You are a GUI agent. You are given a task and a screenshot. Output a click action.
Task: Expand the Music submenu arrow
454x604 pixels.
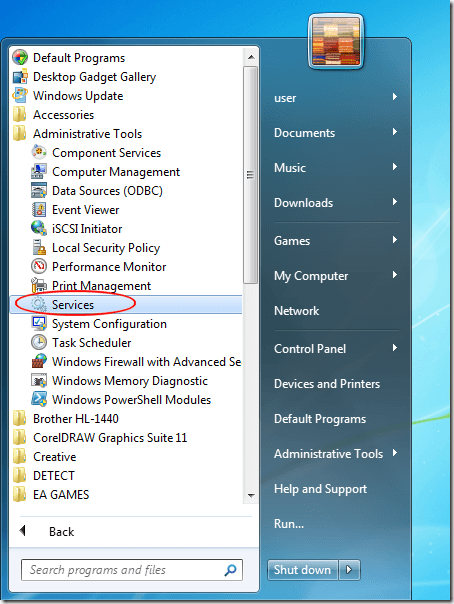[394, 167]
